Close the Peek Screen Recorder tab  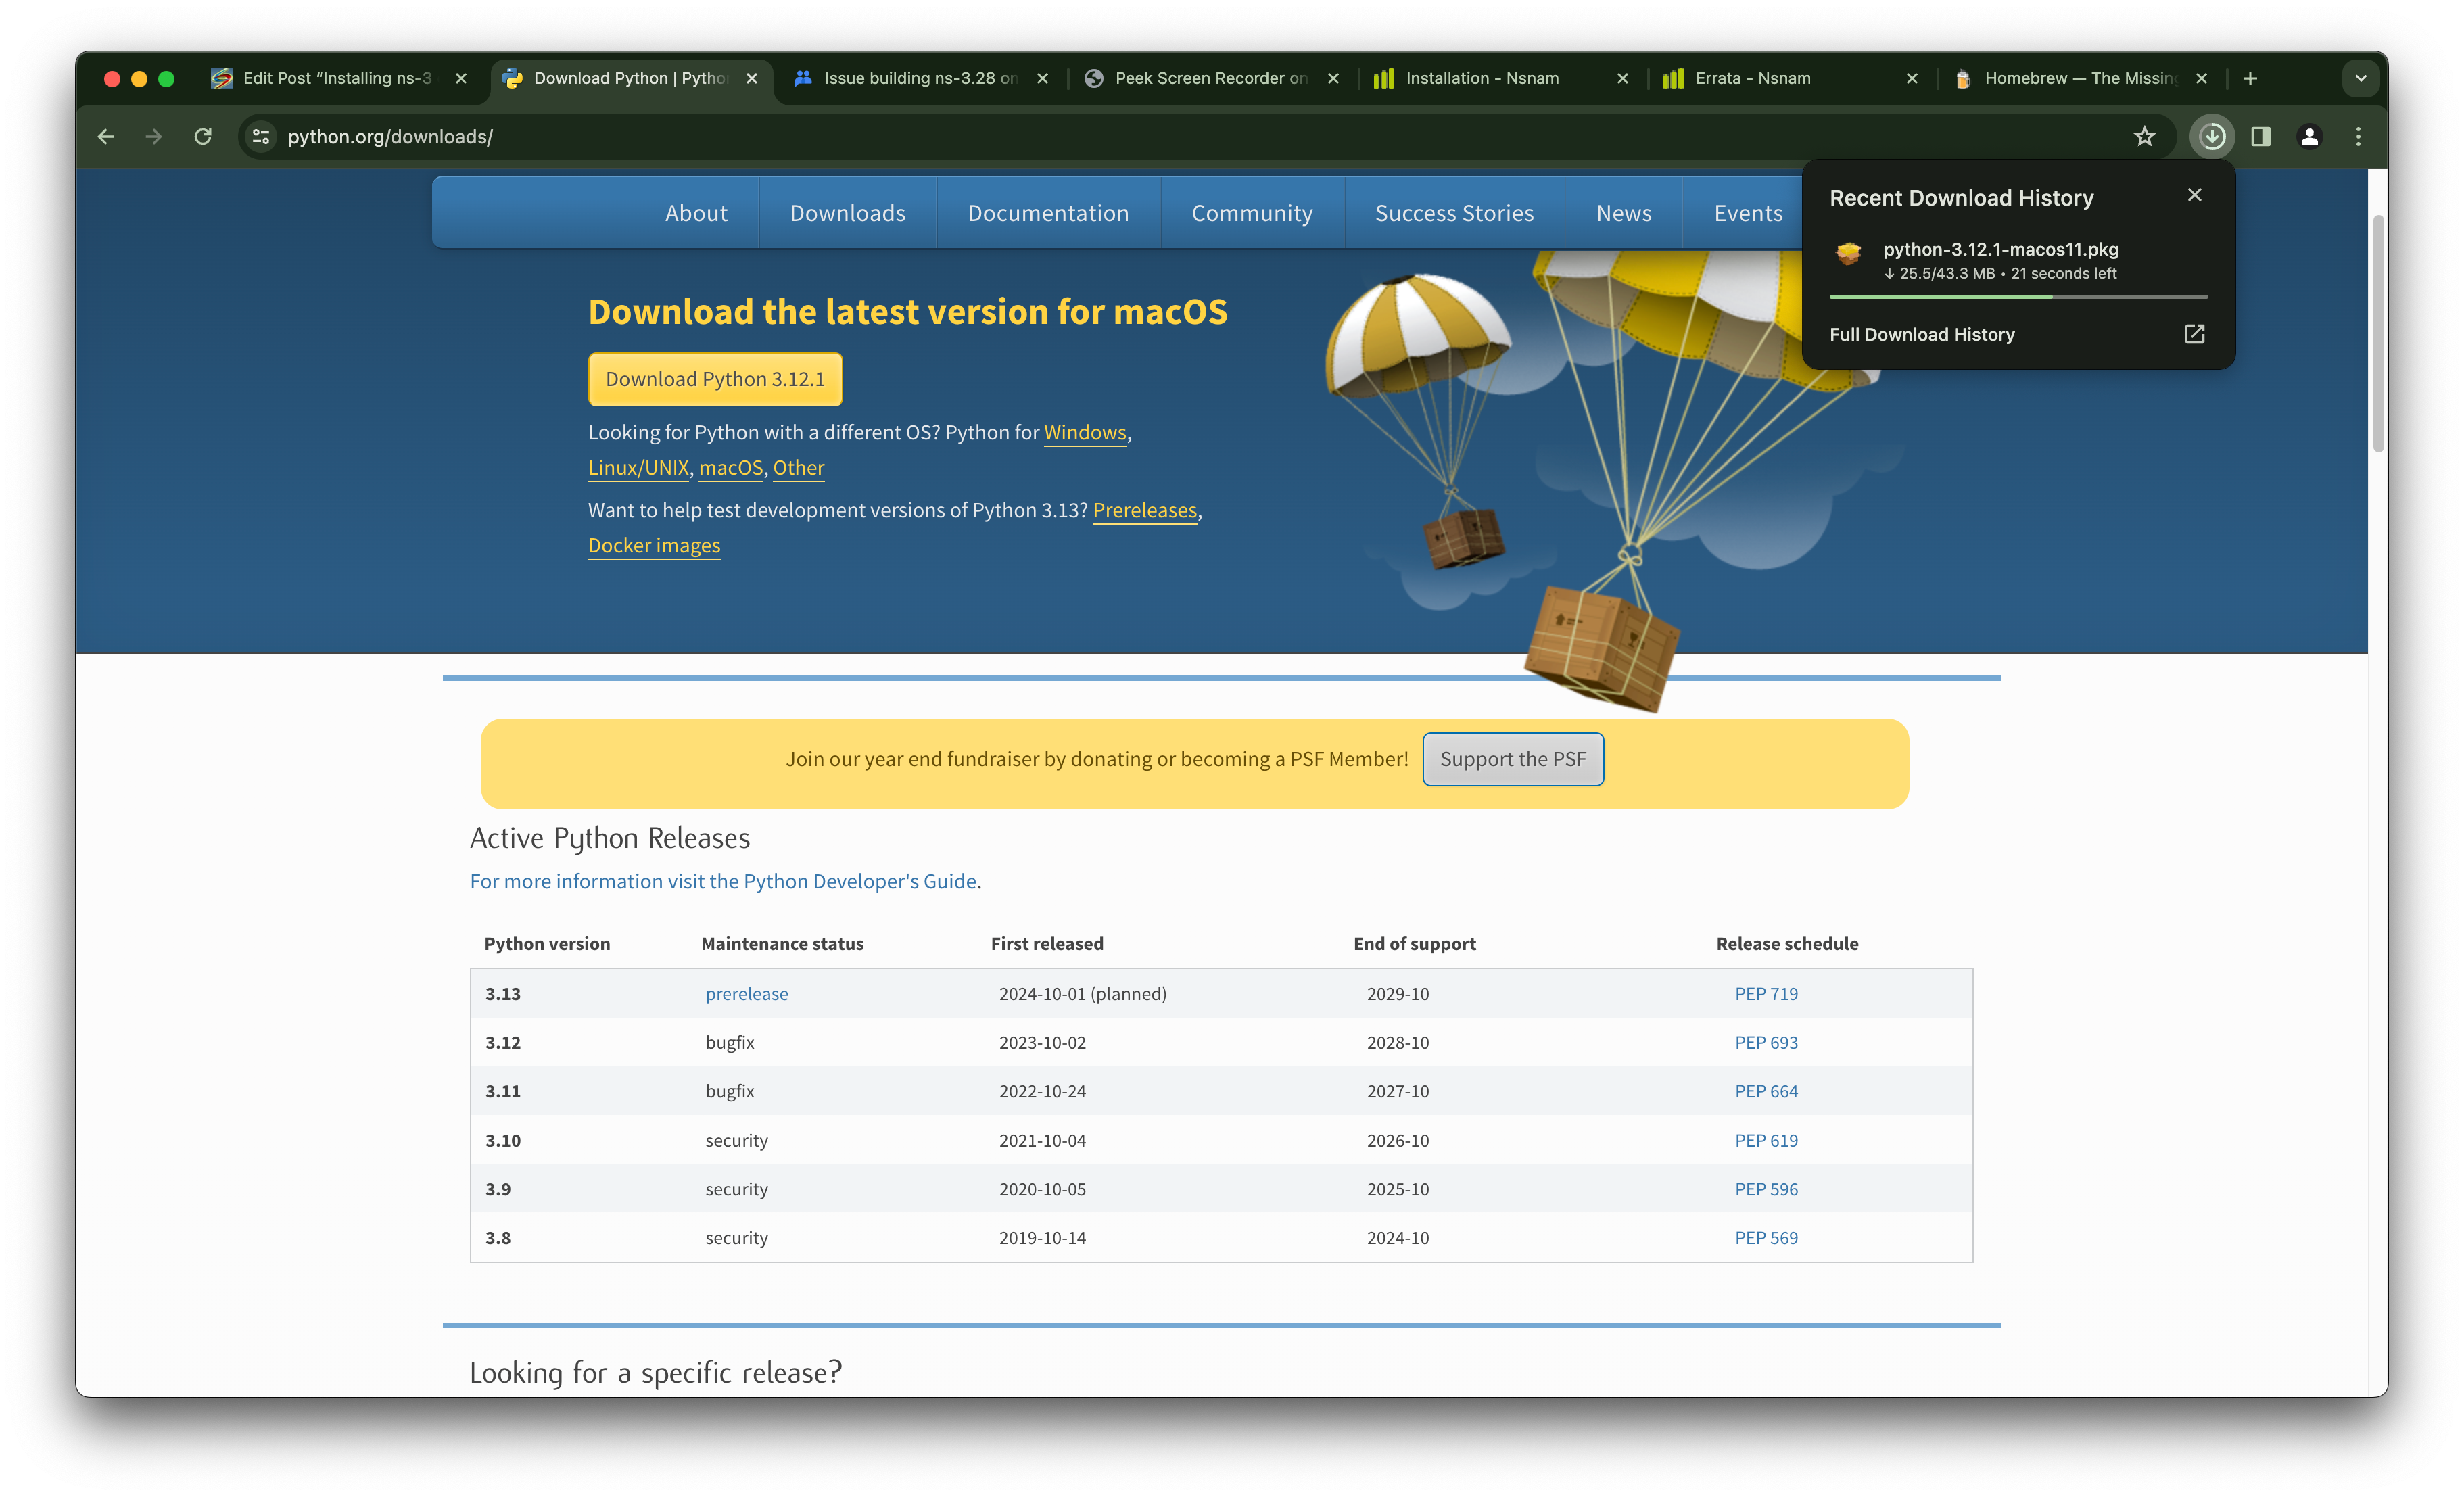pyautogui.click(x=1333, y=78)
